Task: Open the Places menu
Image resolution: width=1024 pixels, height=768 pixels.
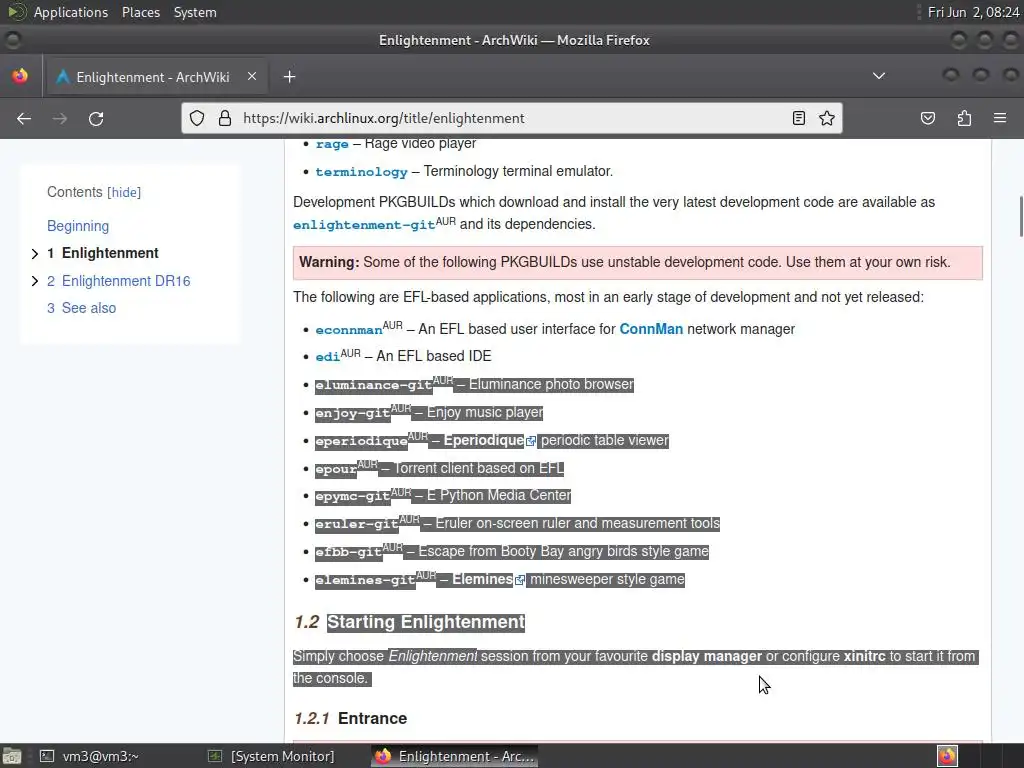Action: point(140,12)
